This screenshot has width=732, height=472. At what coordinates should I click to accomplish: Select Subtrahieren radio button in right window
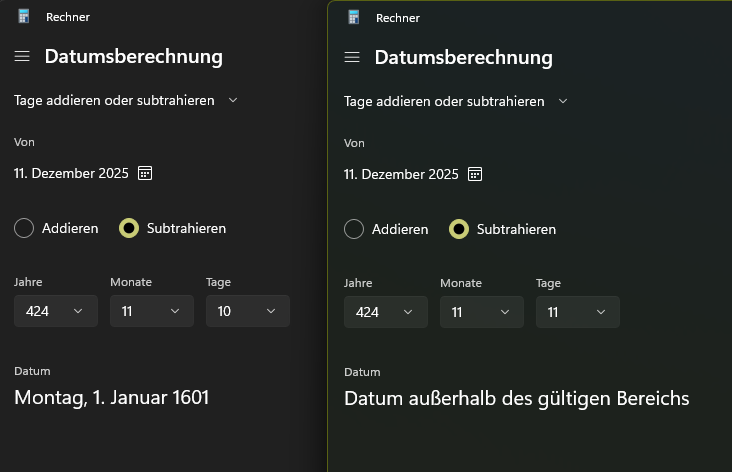pos(459,229)
